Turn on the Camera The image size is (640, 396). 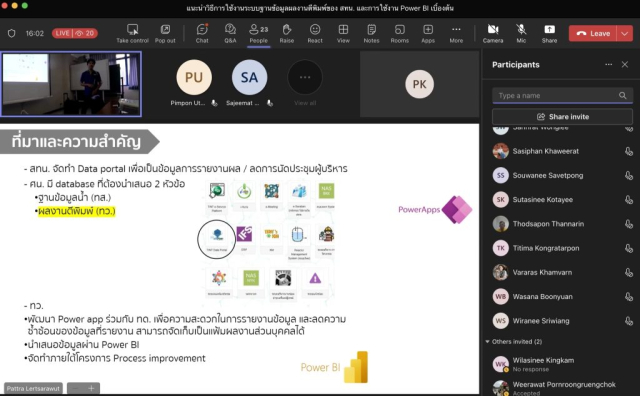pyautogui.click(x=493, y=33)
